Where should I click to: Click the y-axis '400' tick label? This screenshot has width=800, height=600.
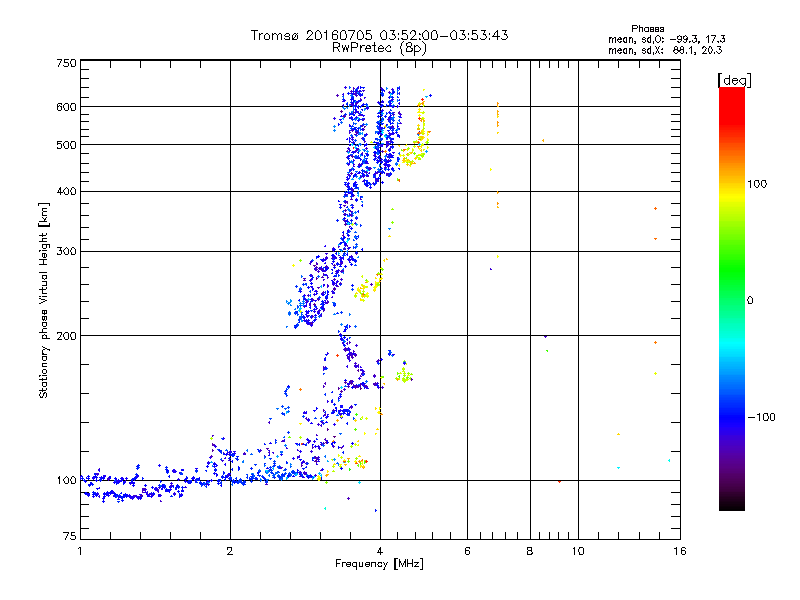(67, 191)
